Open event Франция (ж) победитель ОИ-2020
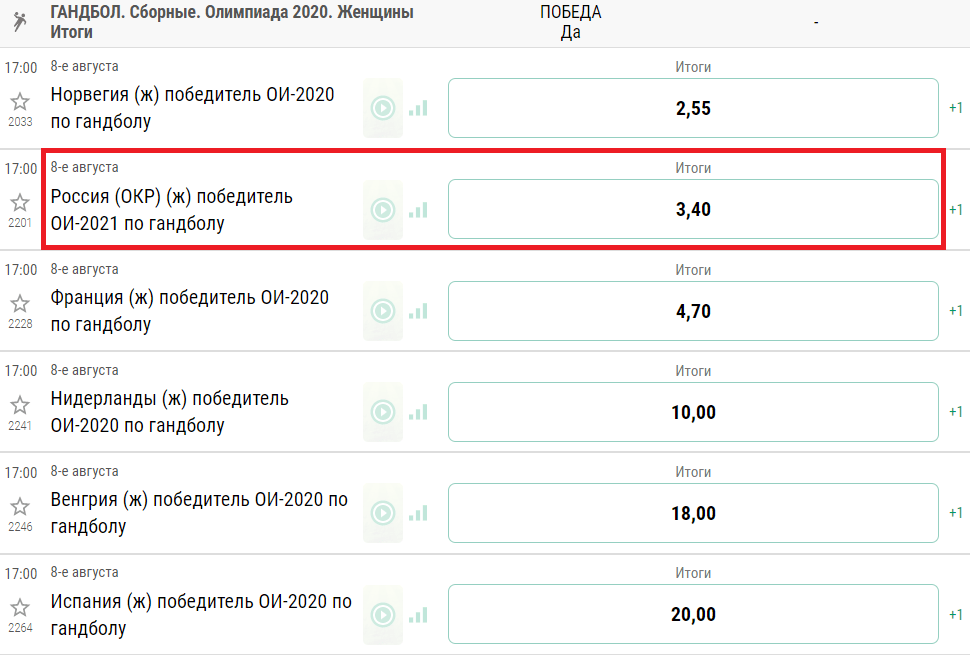The height and width of the screenshot is (655, 970). tap(189, 311)
